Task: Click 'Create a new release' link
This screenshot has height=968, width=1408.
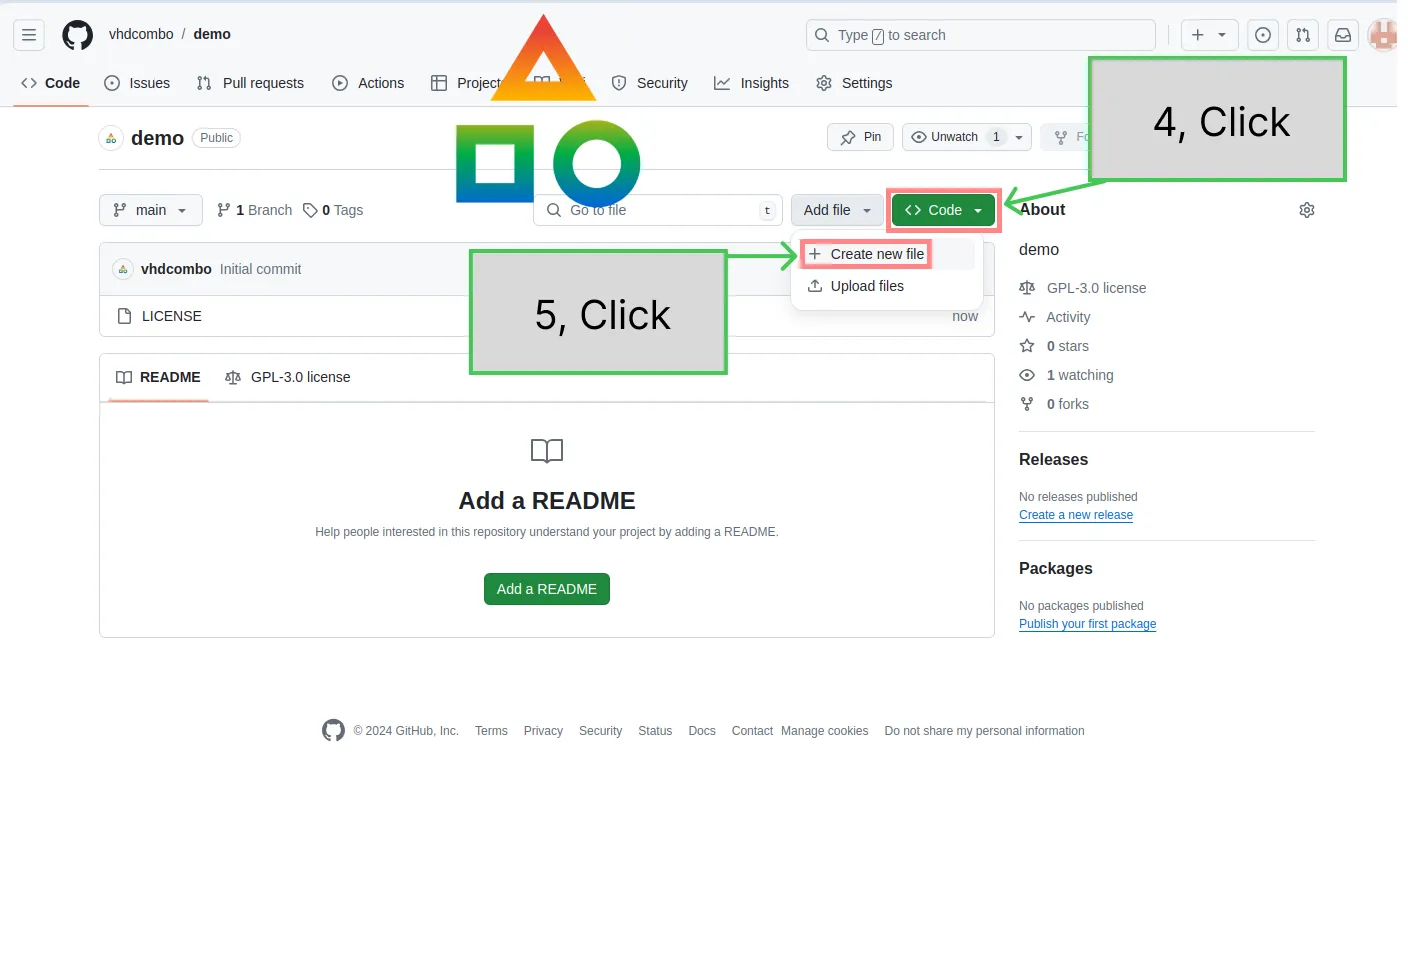Action: (x=1076, y=515)
